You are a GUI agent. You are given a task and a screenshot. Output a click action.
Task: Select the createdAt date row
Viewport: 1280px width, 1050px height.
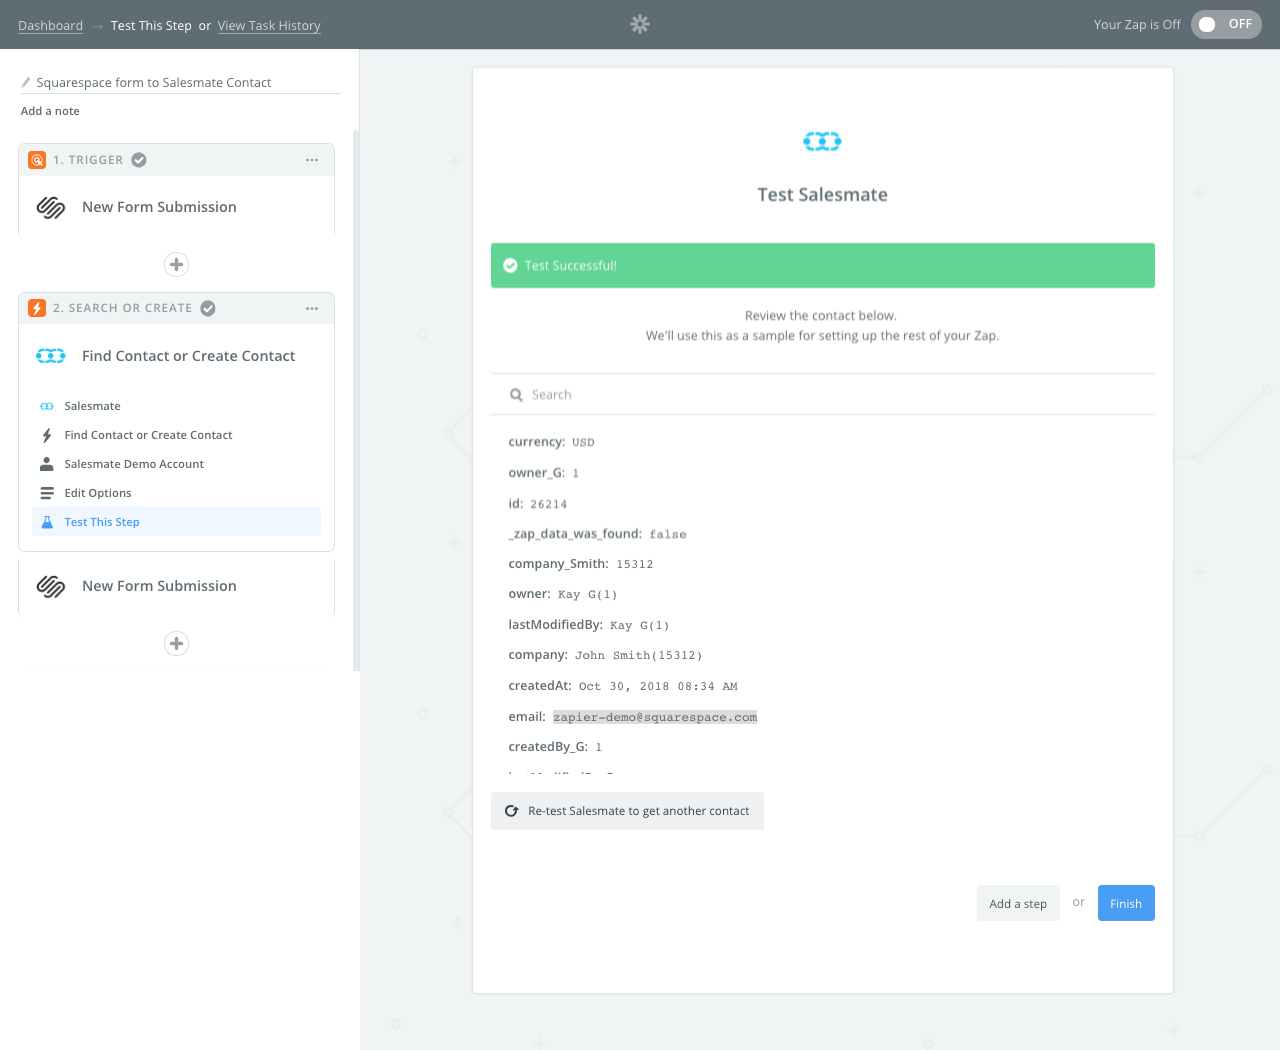pyautogui.click(x=623, y=686)
